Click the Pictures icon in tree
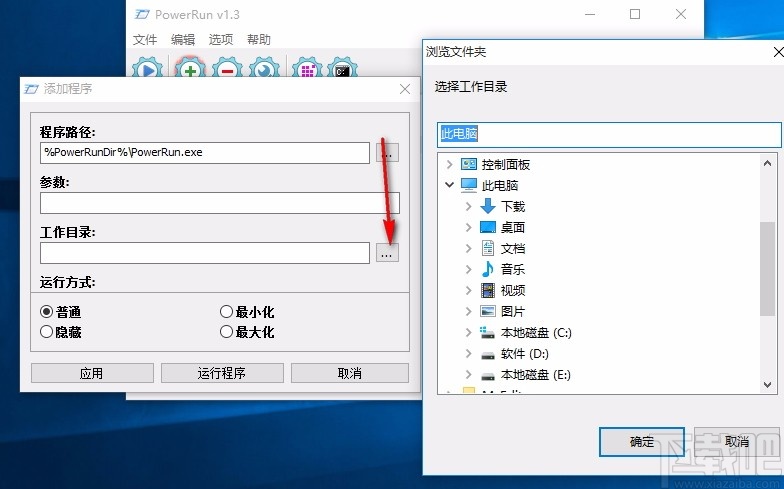The image size is (784, 489). pyautogui.click(x=488, y=311)
